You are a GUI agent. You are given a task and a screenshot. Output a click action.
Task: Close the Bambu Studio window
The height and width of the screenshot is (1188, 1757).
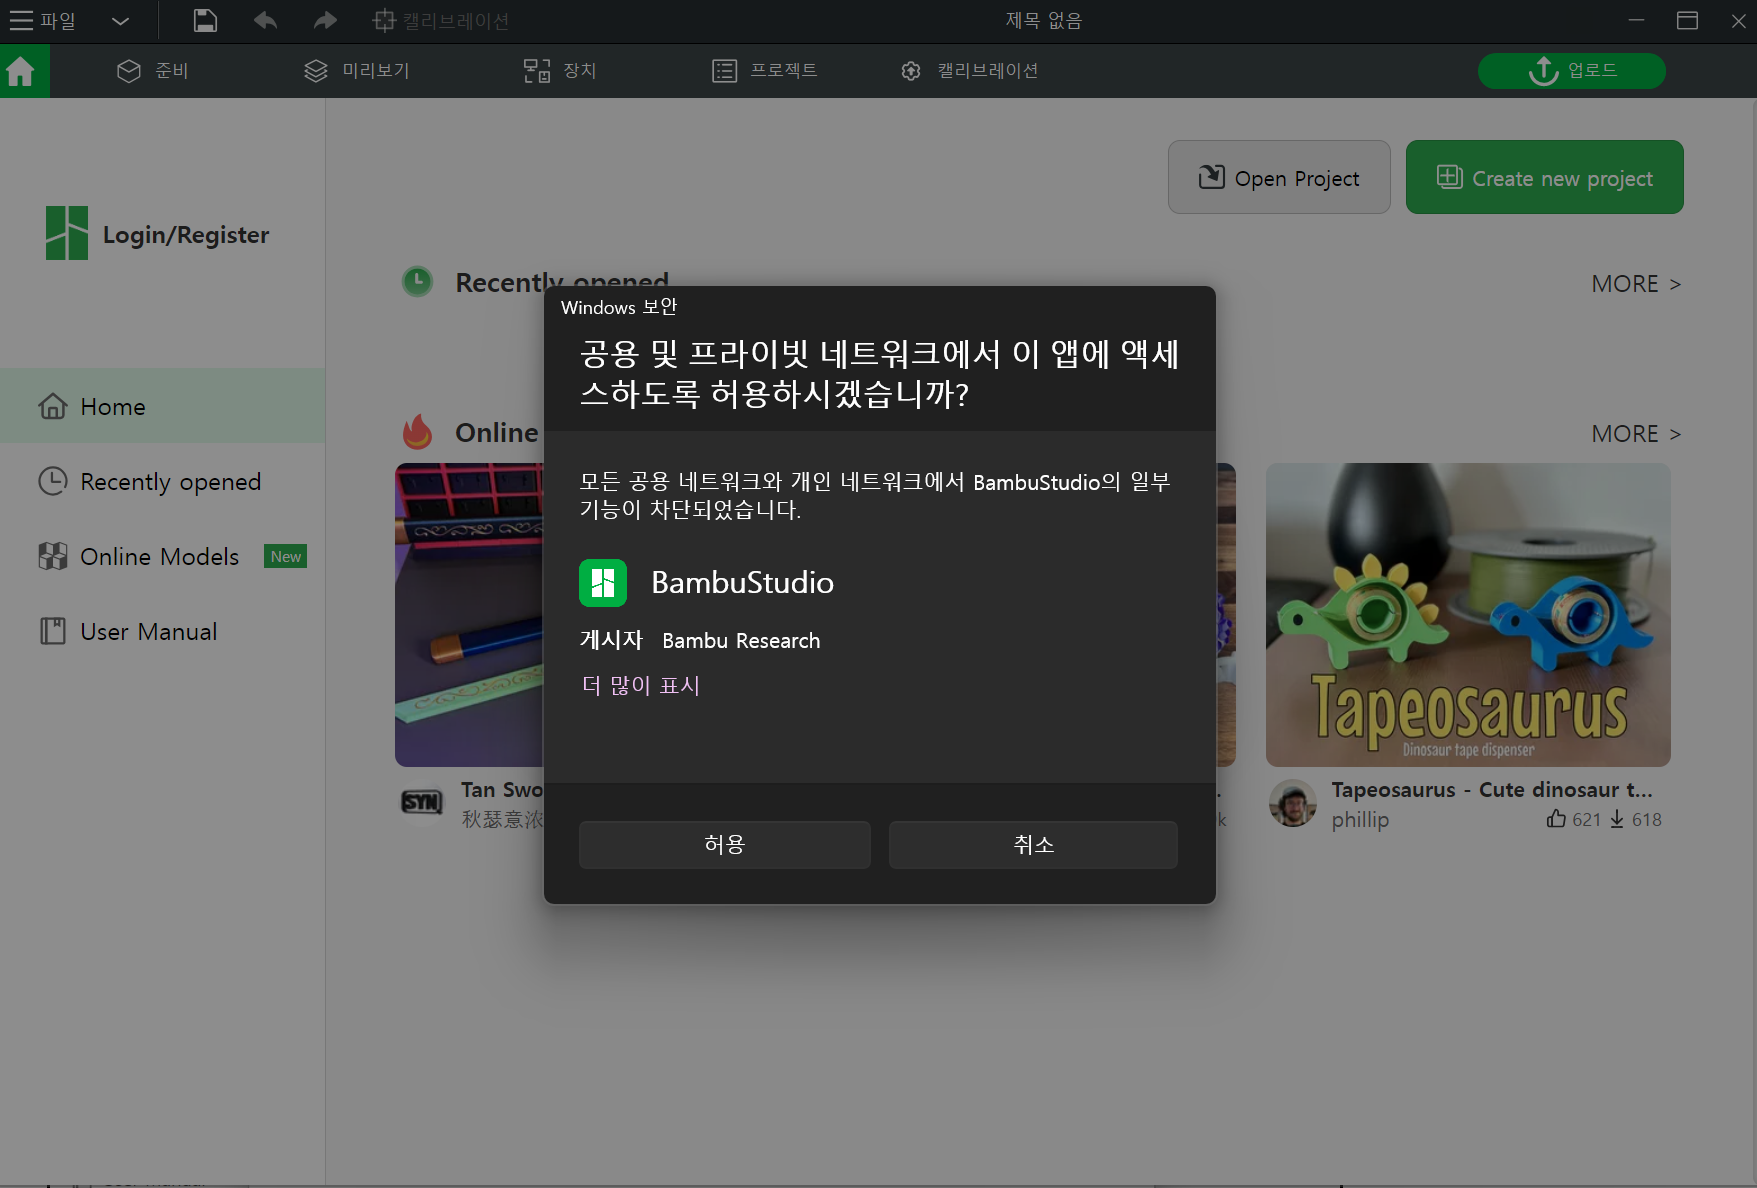[x=1738, y=21]
